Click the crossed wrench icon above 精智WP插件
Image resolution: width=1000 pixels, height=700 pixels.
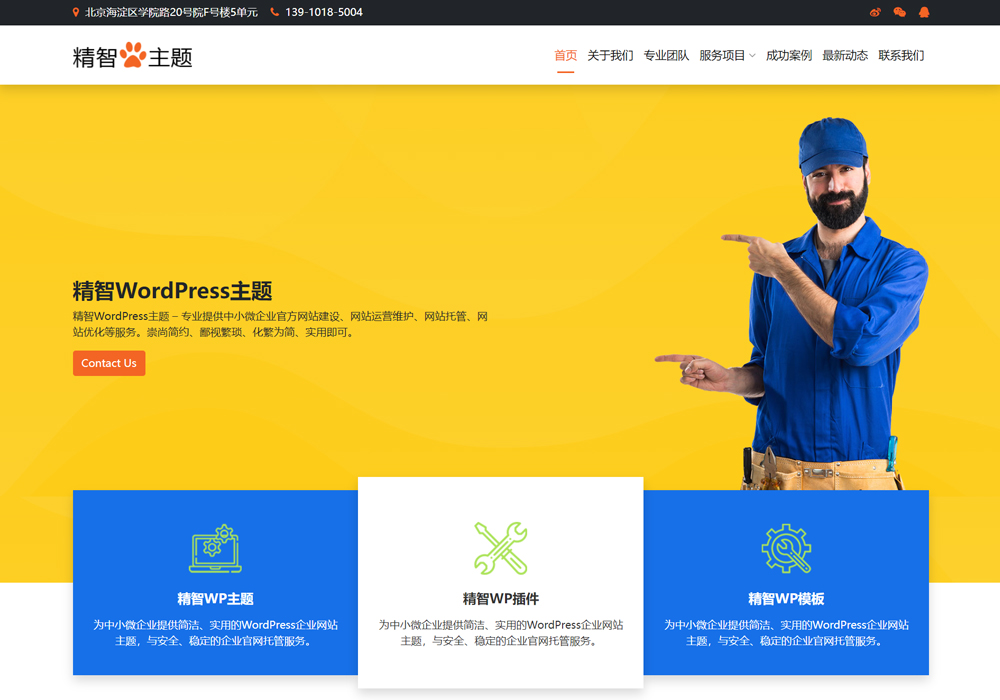(x=500, y=548)
